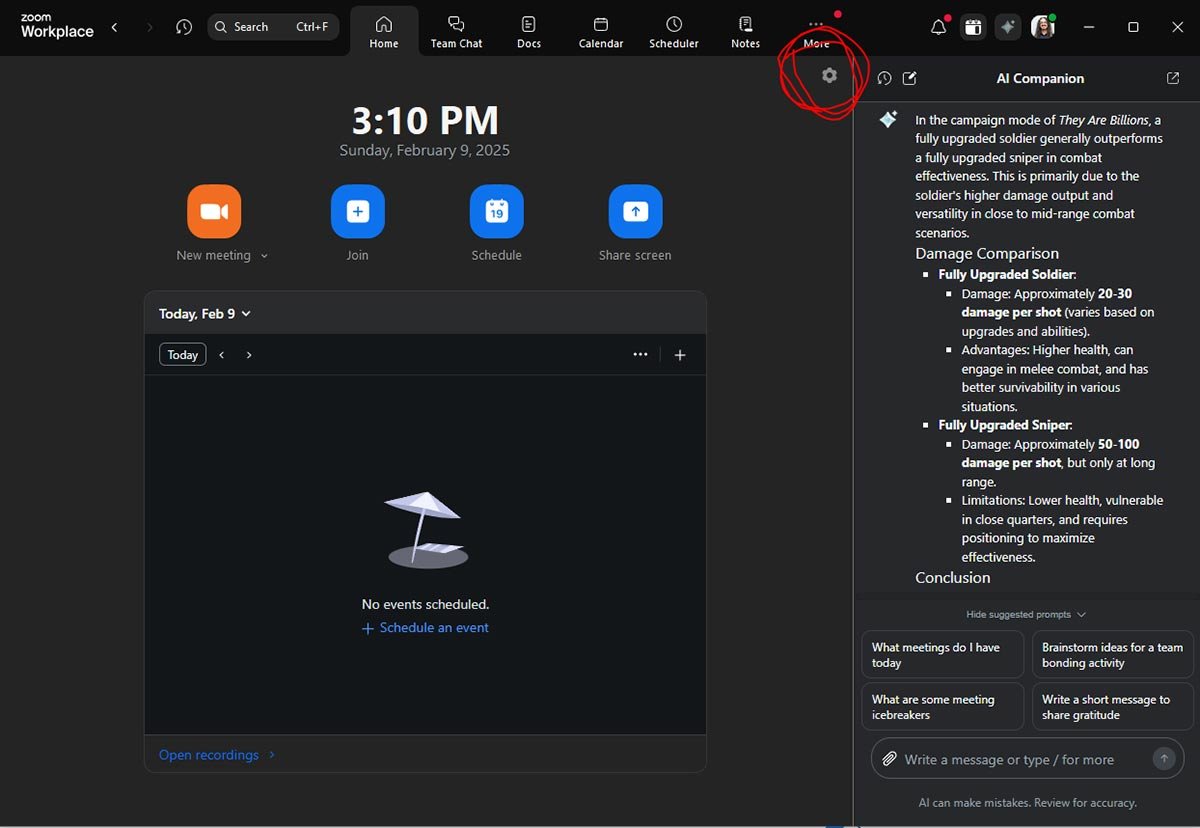Viewport: 1200px width, 828px height.
Task: Open calendar panel more options dots
Action: pyautogui.click(x=640, y=355)
